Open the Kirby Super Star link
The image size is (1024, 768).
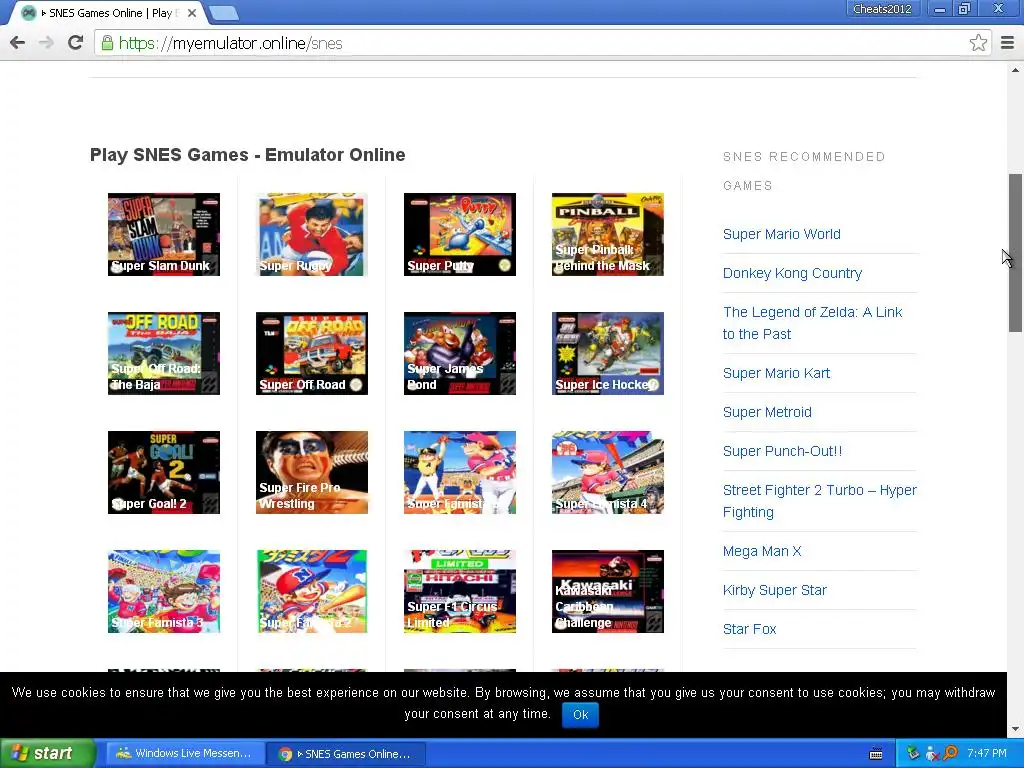click(x=775, y=590)
